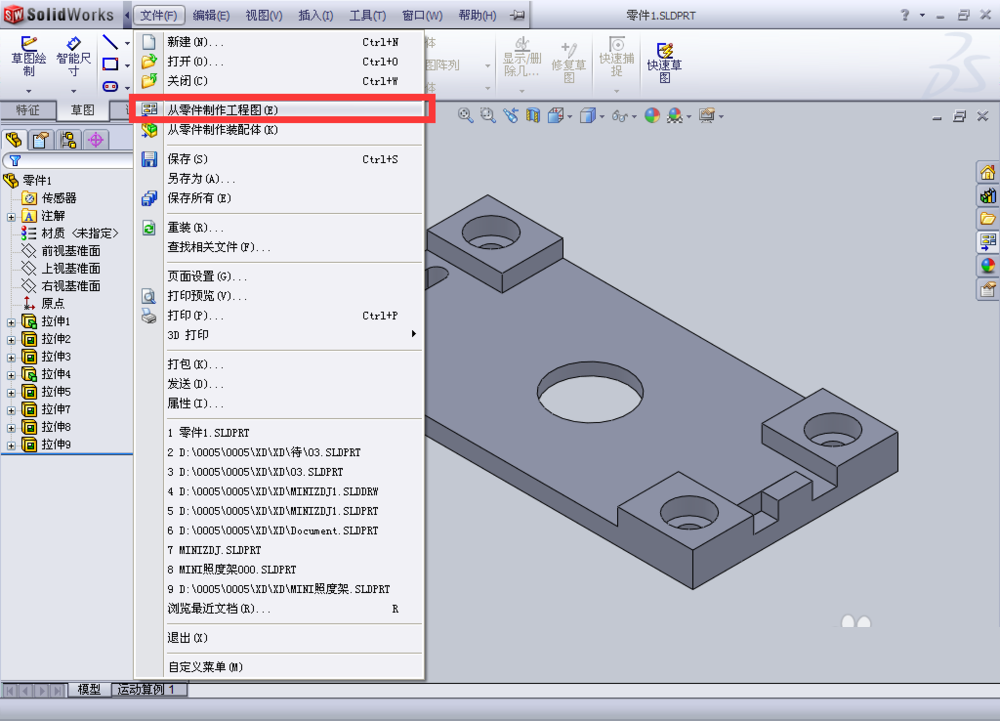Click the View Settings icon
The width and height of the screenshot is (1000, 721).
707,115
